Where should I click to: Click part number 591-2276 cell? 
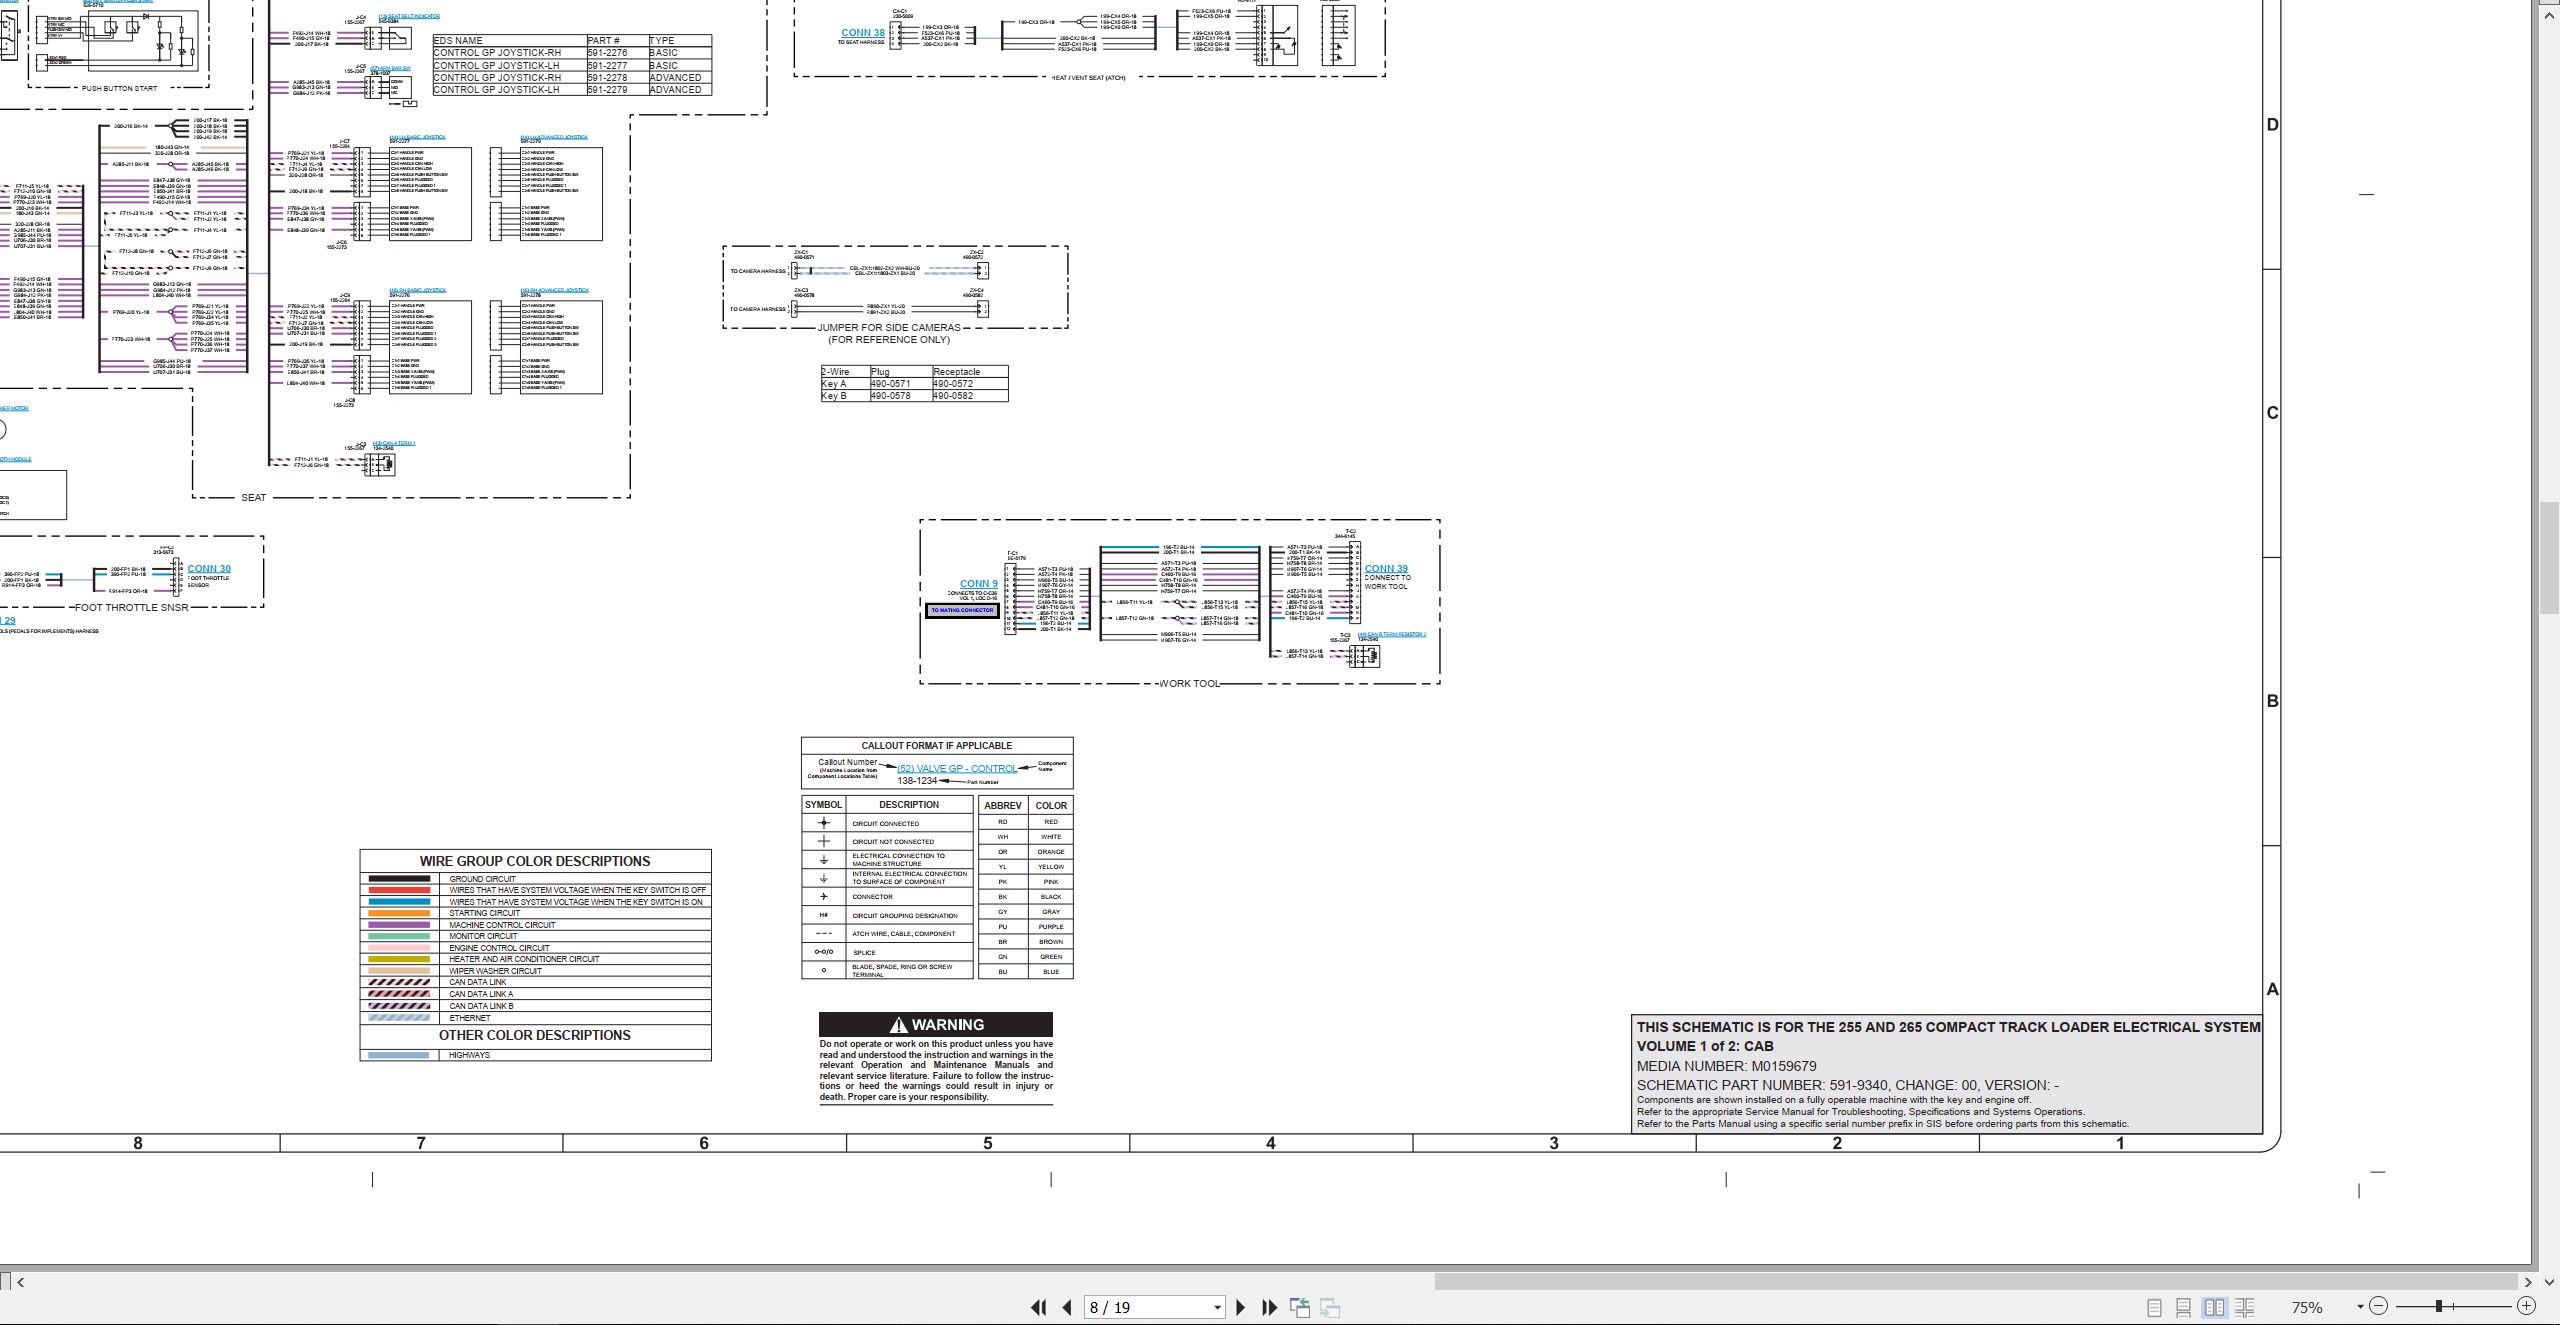coord(616,53)
